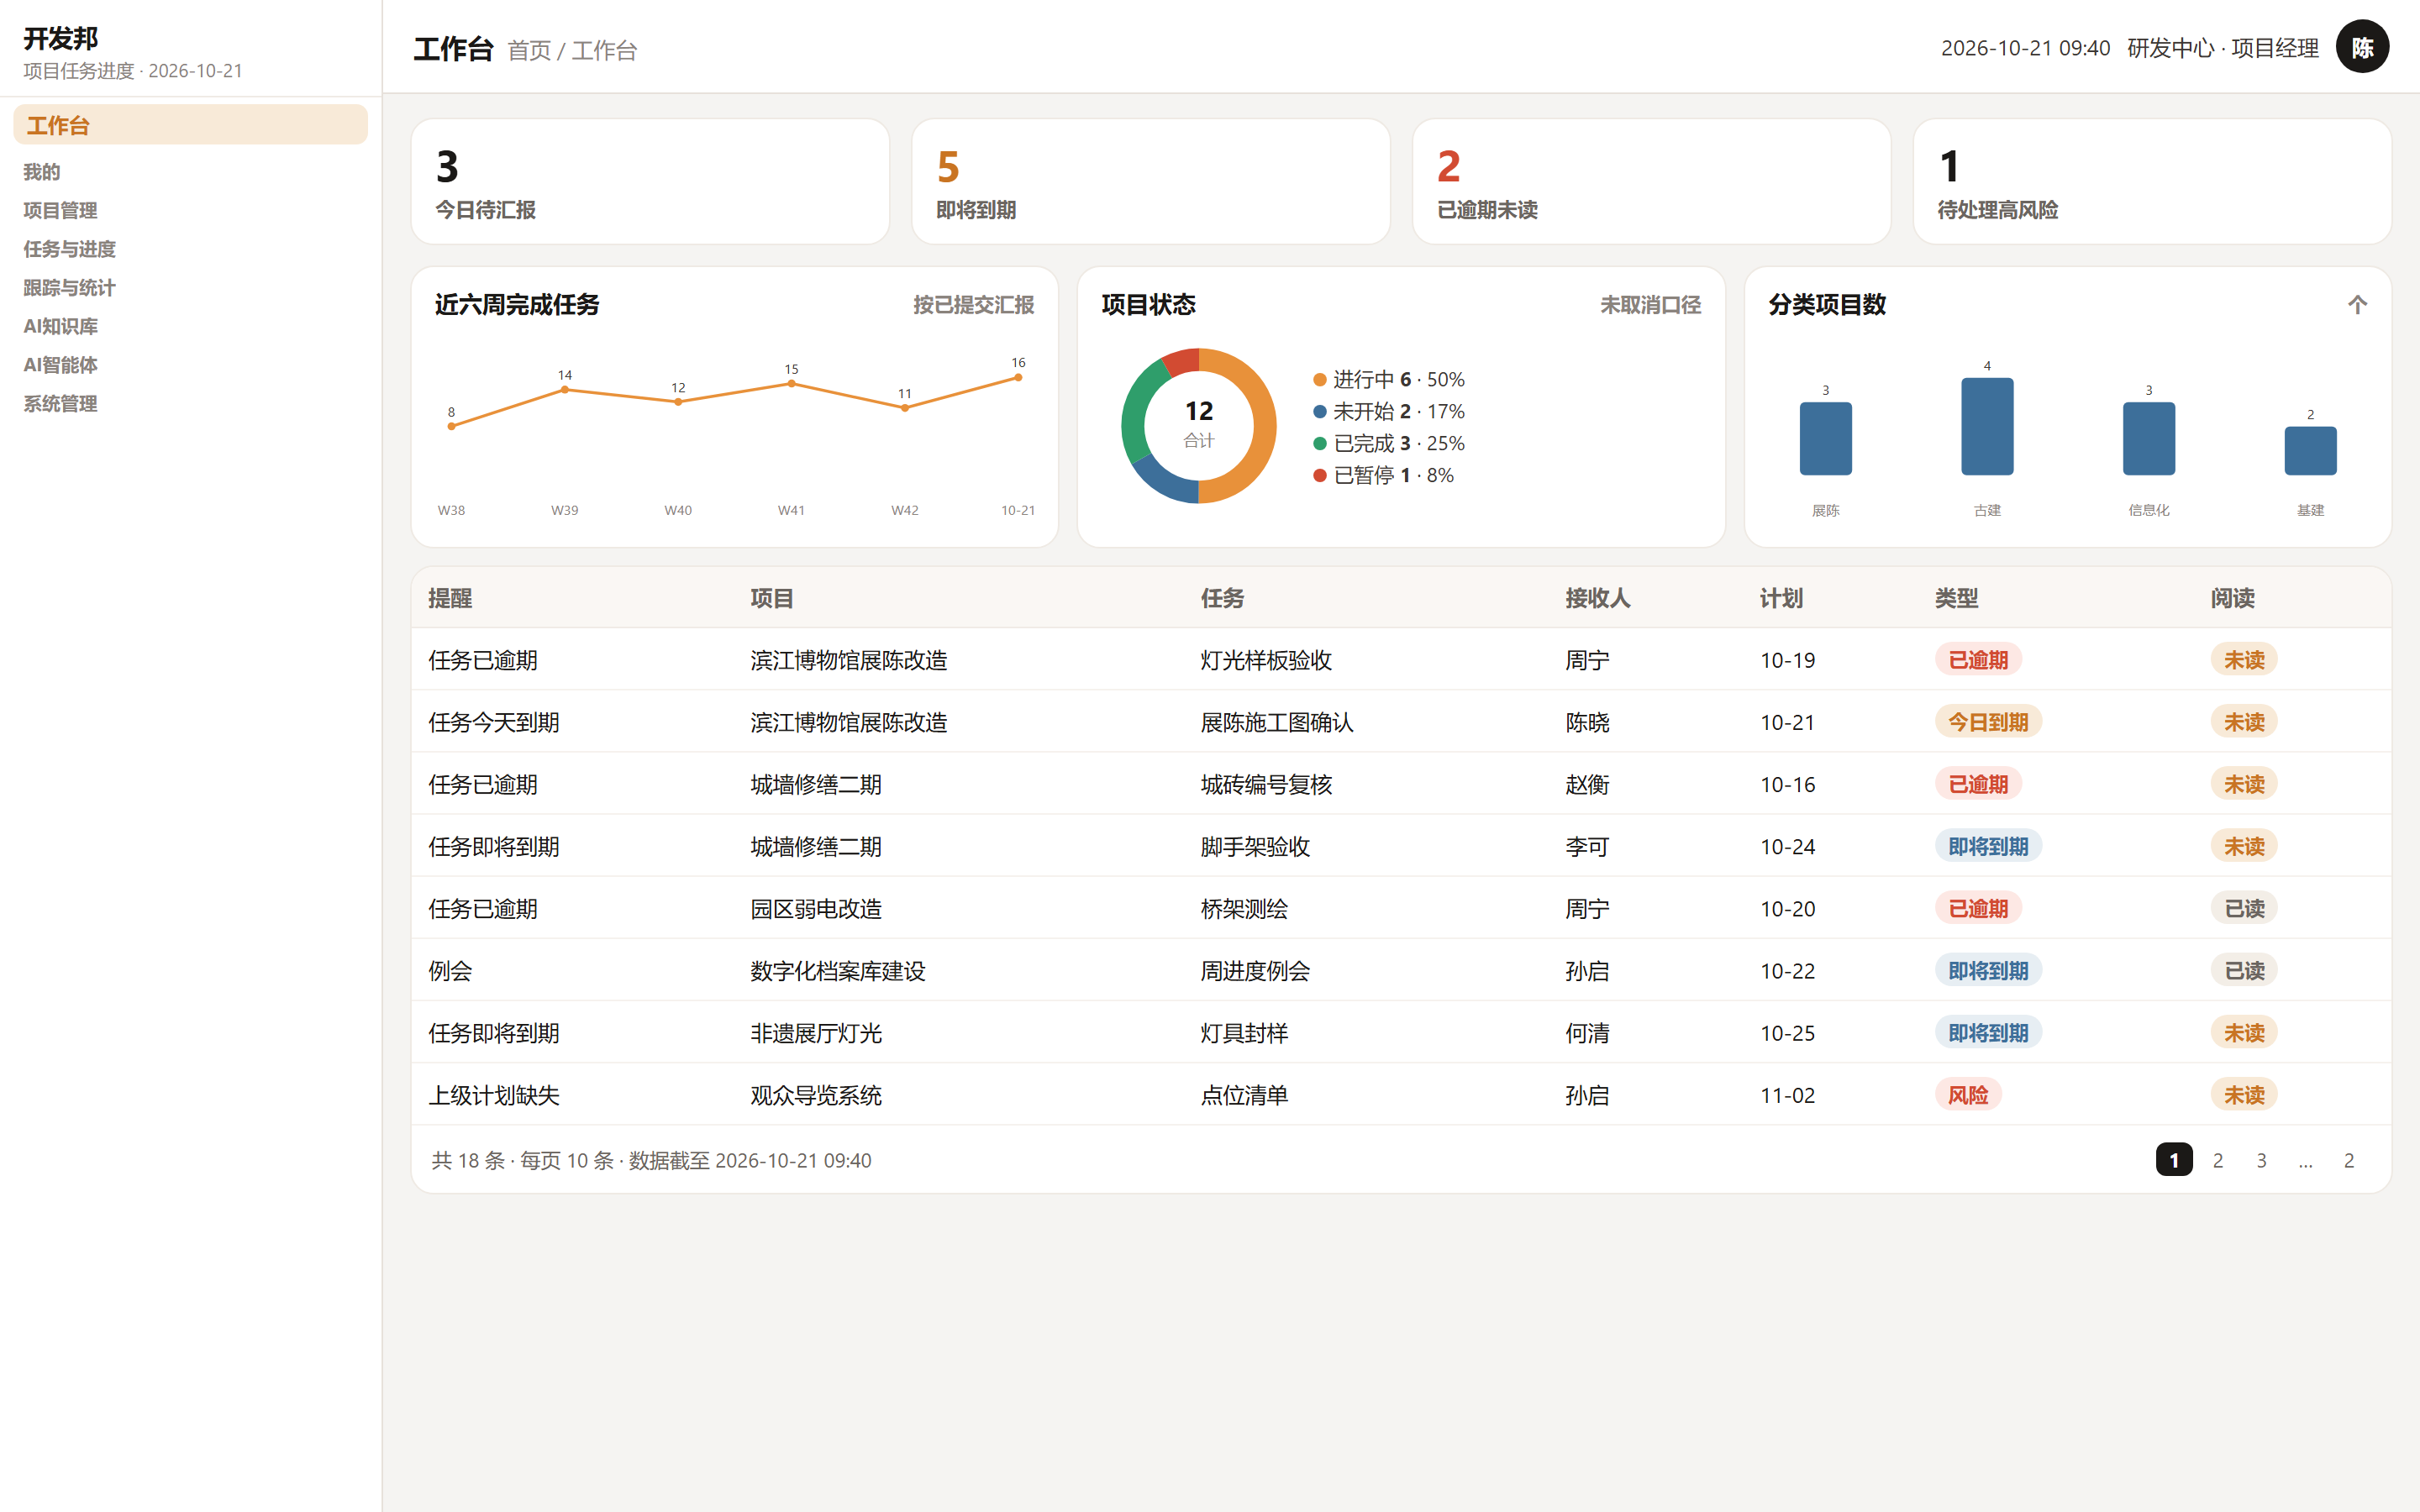Image resolution: width=2420 pixels, height=1512 pixels.
Task: Click the current page 1 button
Action: (x=2174, y=1160)
